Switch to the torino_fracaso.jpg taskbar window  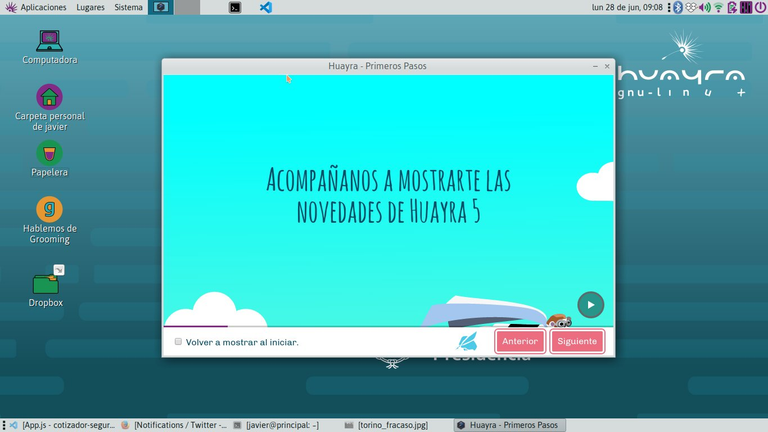[387, 425]
